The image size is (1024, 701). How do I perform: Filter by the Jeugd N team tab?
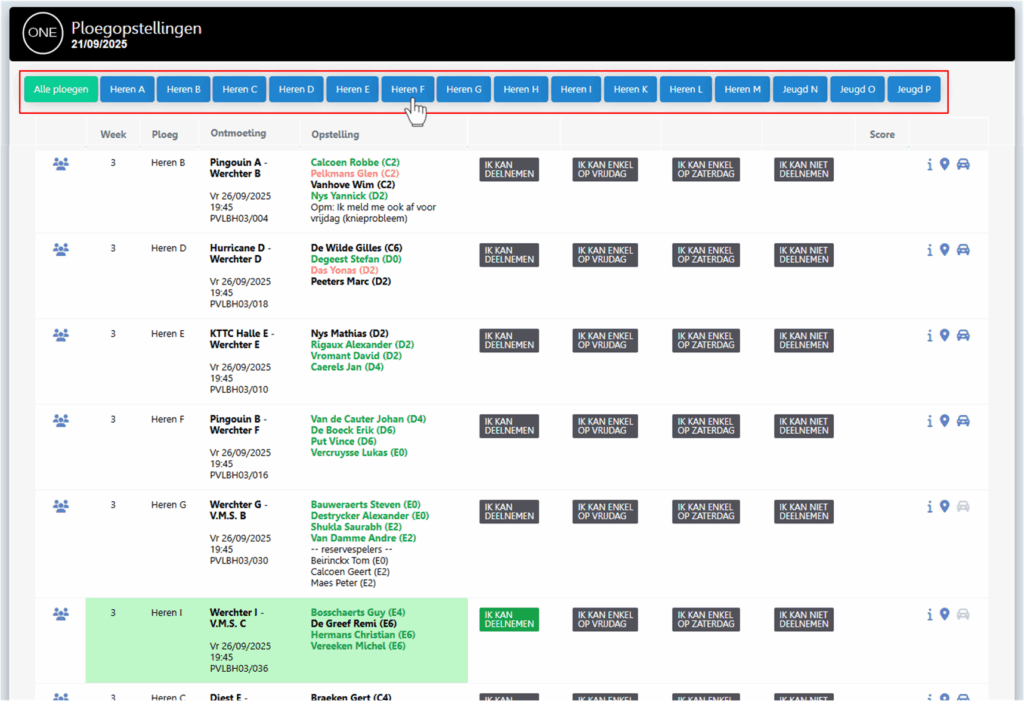800,89
